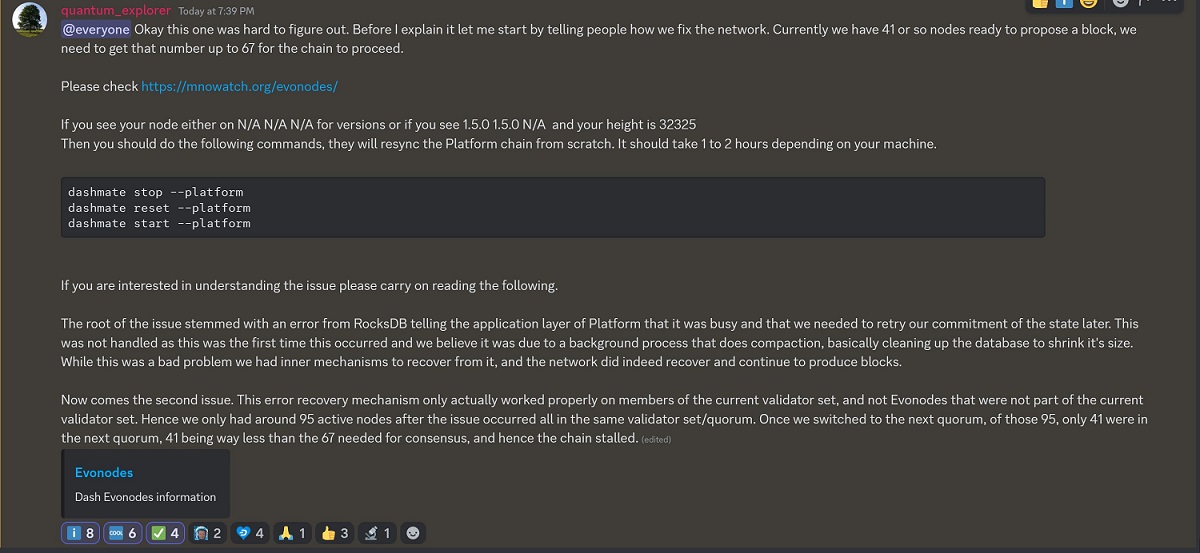This screenshot has height=553, width=1200.
Task: Open quantum_explorer's user profile name
Action: point(116,11)
